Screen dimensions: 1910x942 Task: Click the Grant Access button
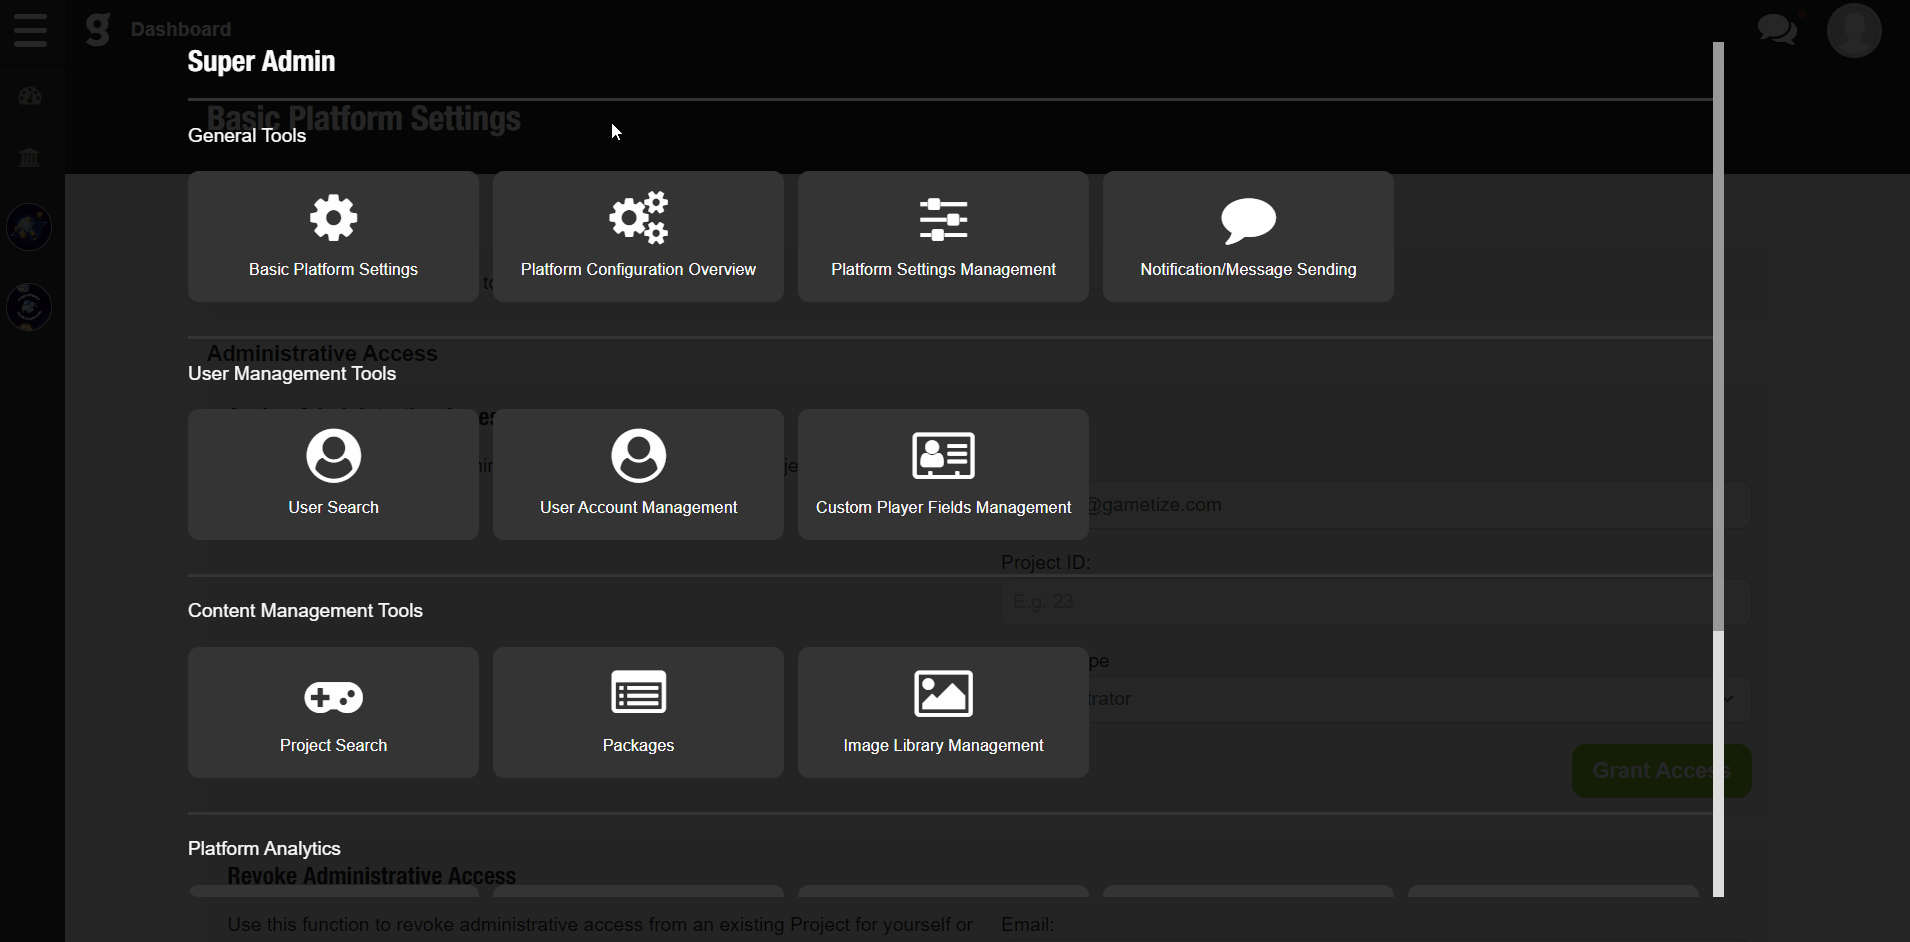1661,771
